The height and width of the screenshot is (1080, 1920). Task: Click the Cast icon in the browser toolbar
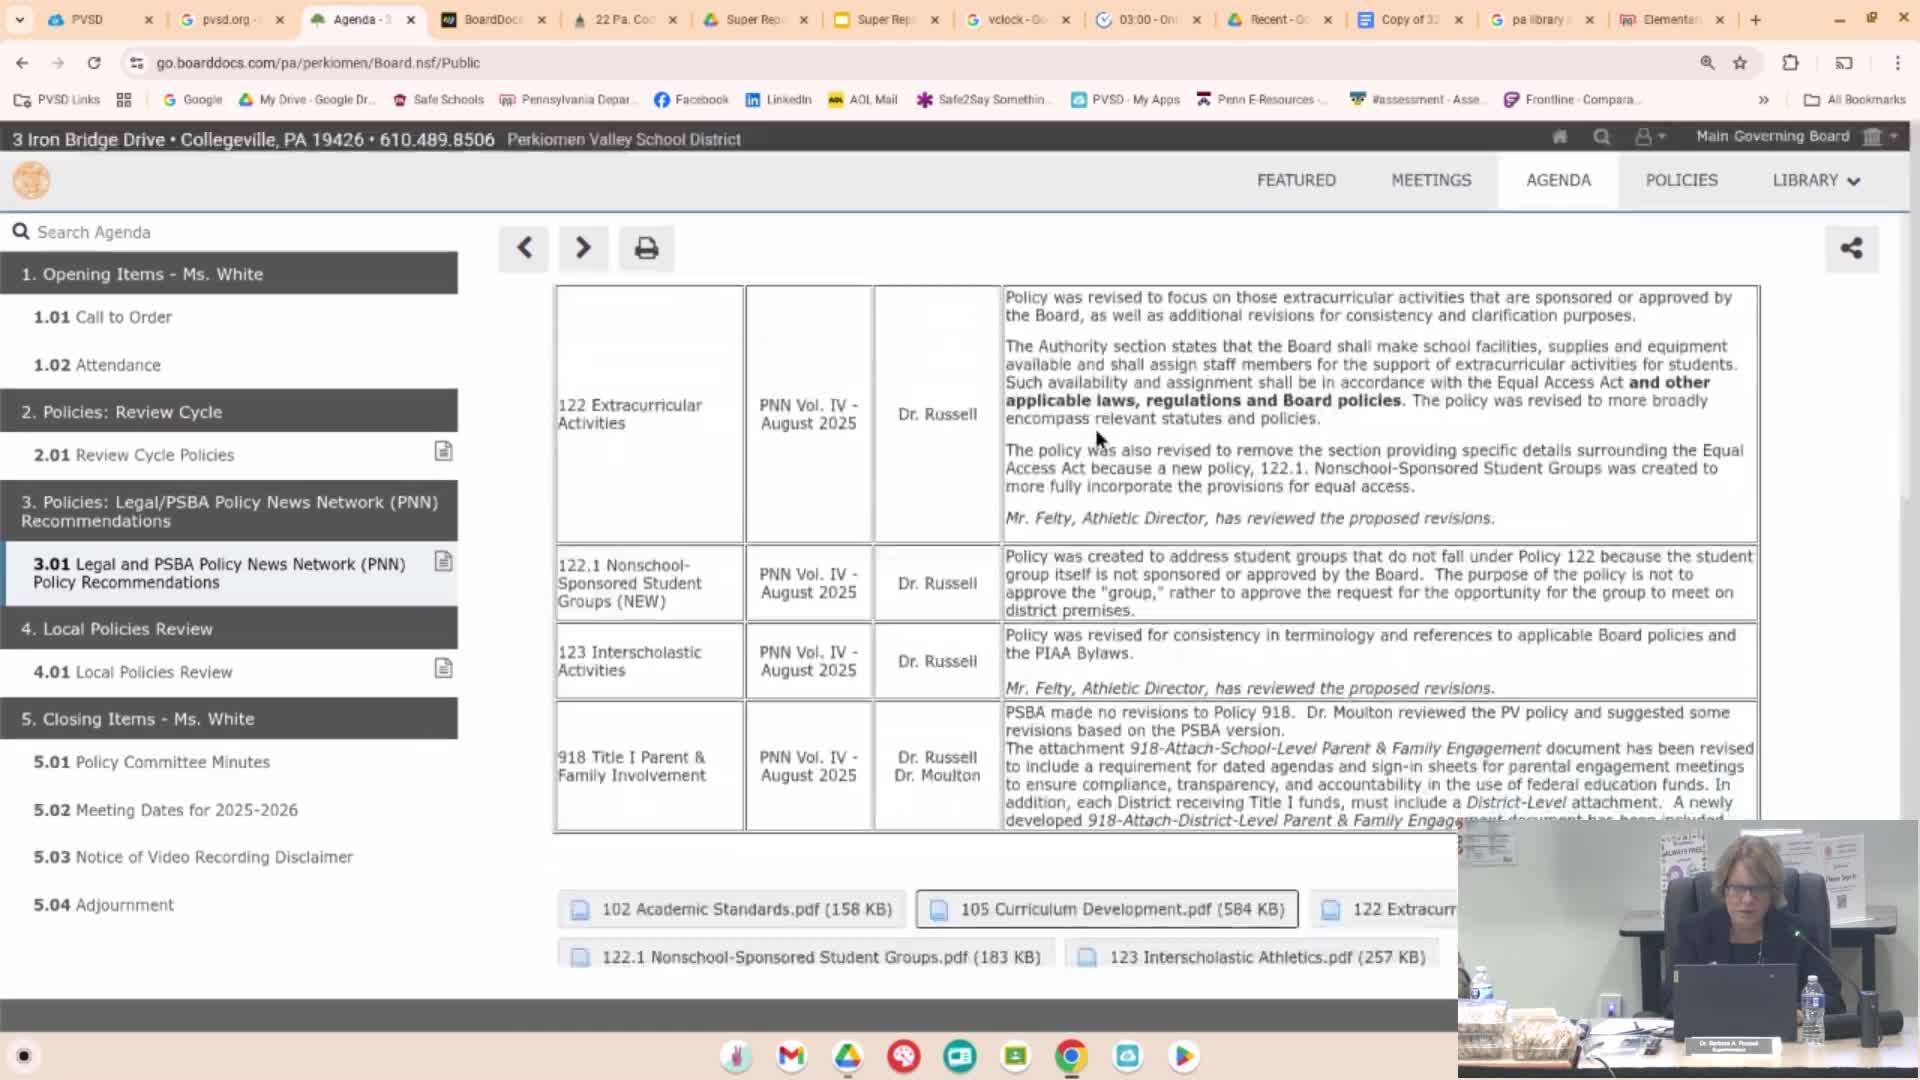[1845, 62]
